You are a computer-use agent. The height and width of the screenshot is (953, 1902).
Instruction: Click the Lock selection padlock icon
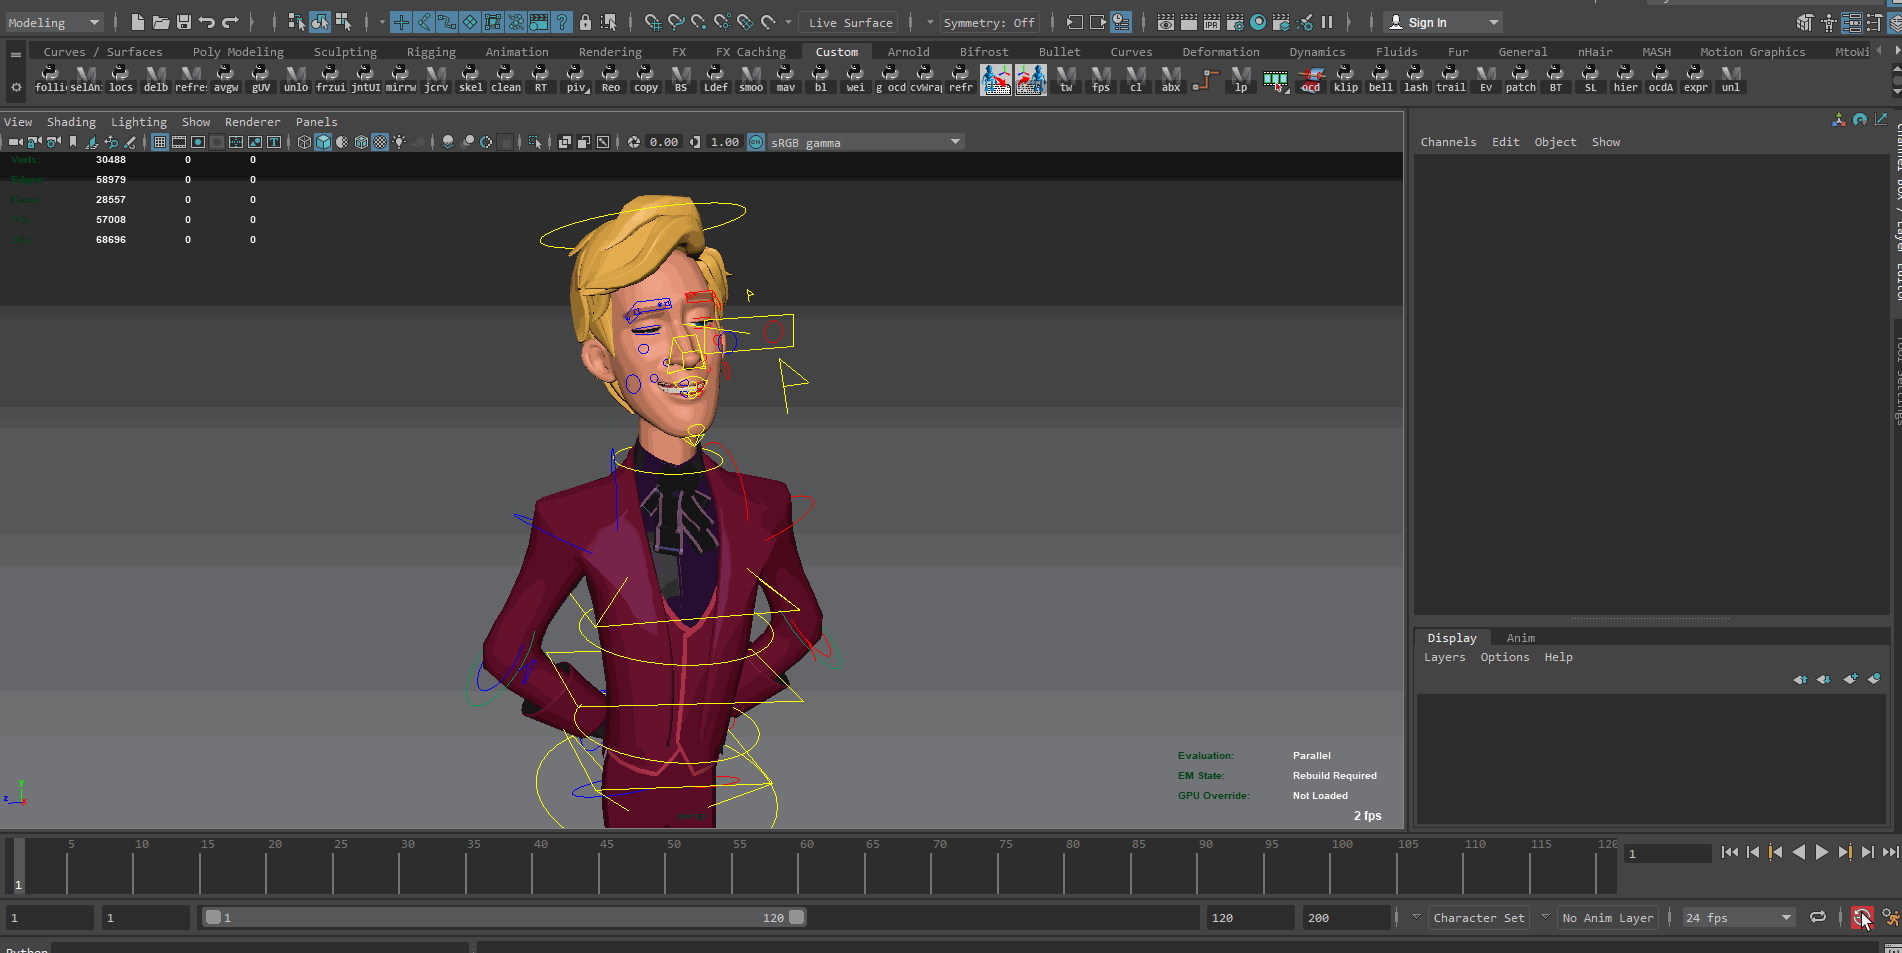click(x=586, y=22)
